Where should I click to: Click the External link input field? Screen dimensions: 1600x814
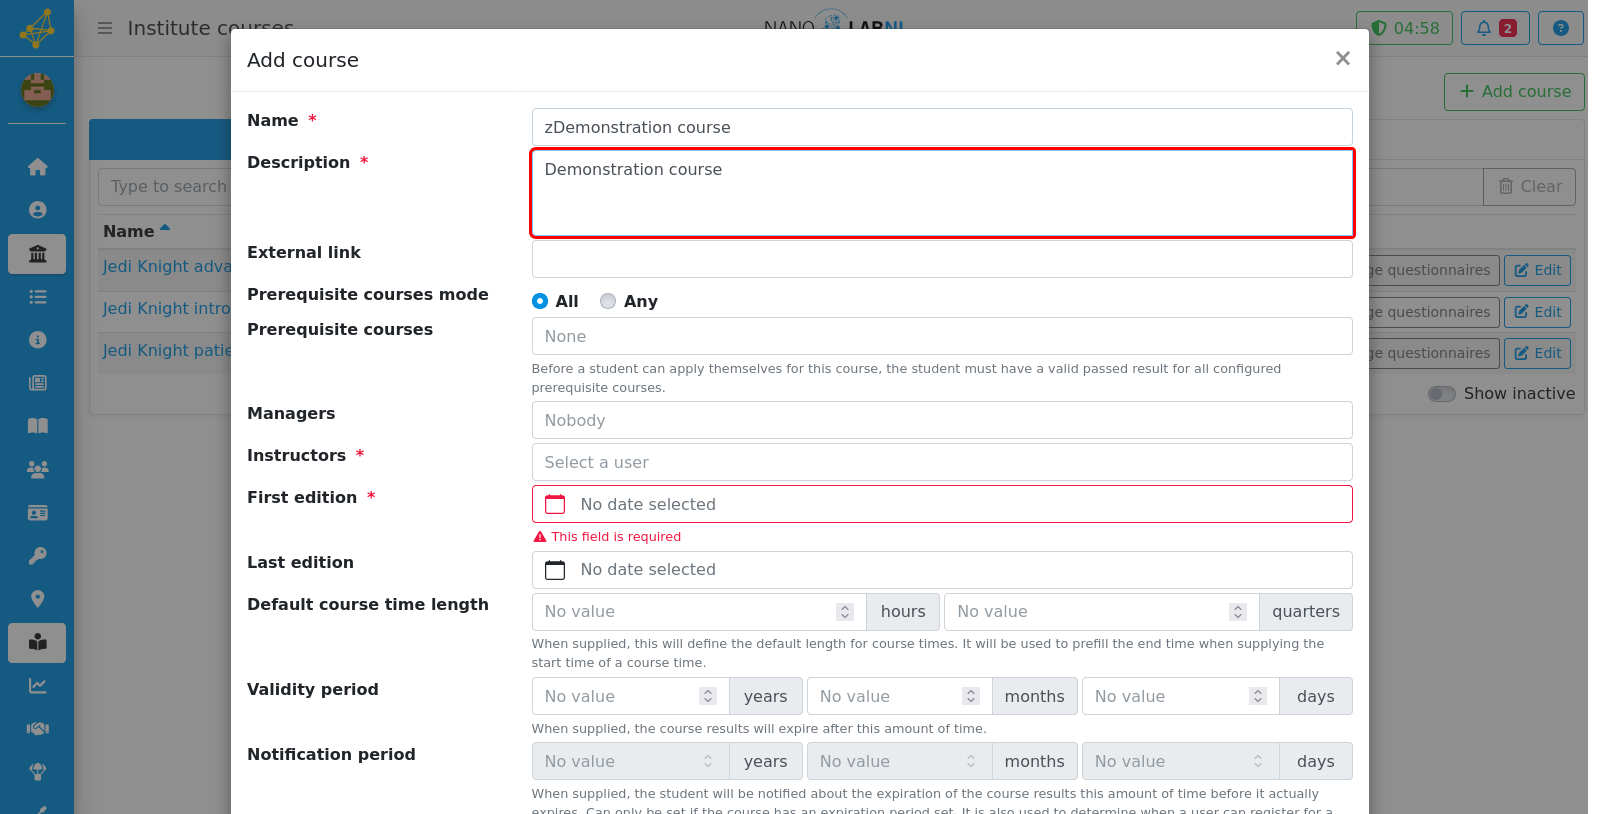942,259
